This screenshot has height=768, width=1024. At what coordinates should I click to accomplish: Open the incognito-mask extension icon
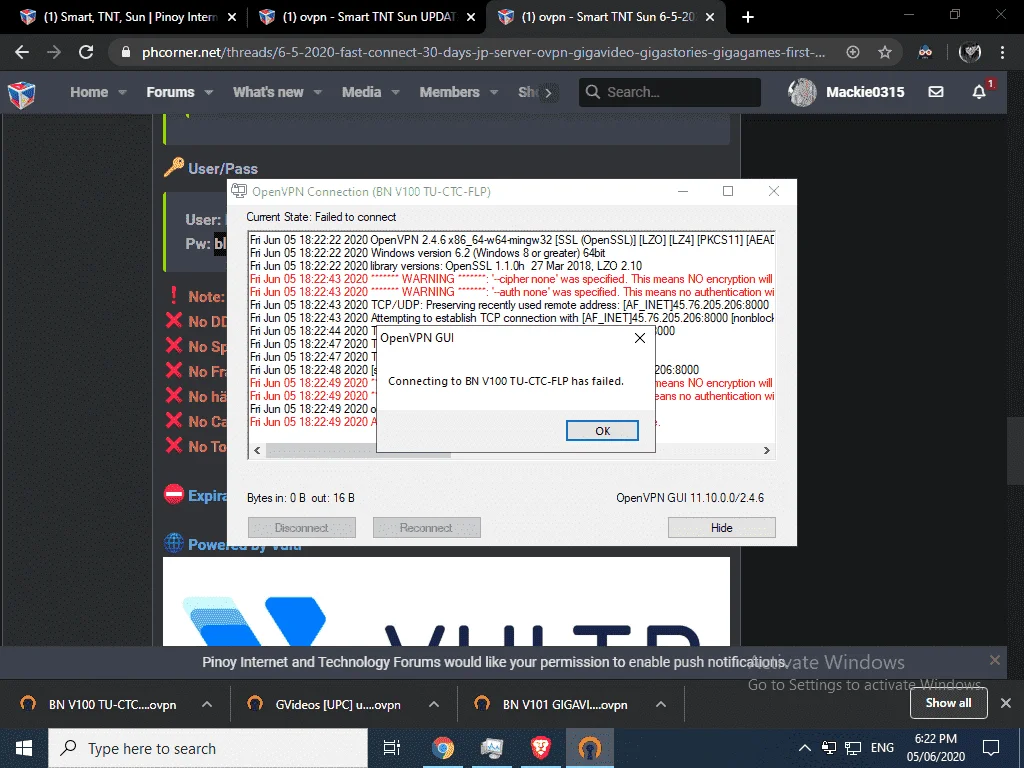coord(925,52)
